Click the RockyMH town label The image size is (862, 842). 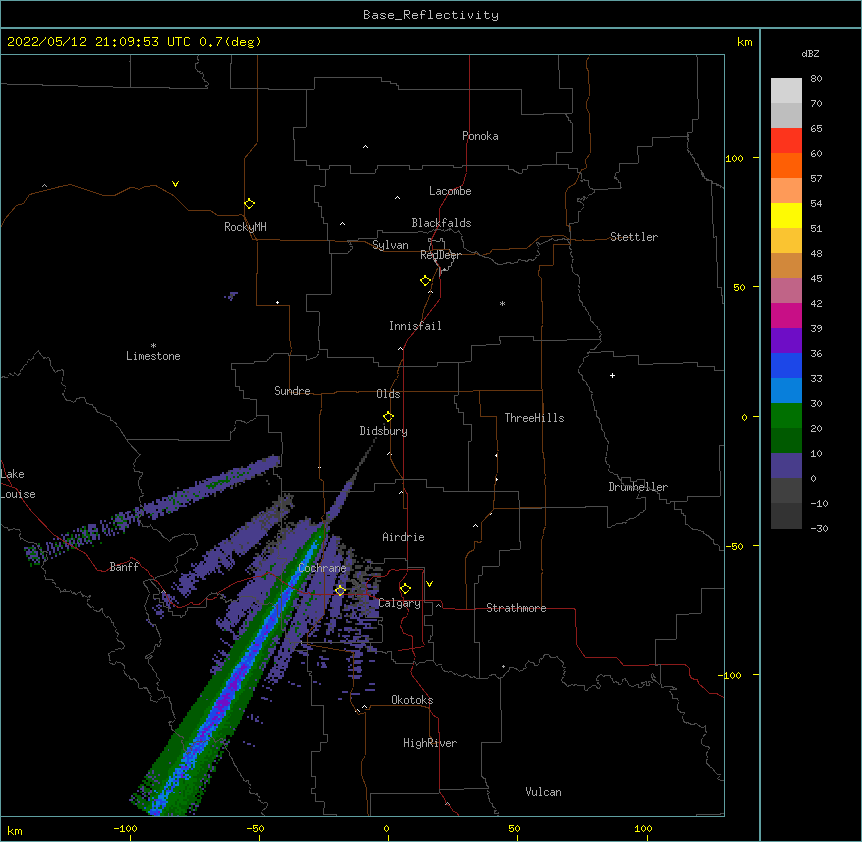(x=245, y=227)
